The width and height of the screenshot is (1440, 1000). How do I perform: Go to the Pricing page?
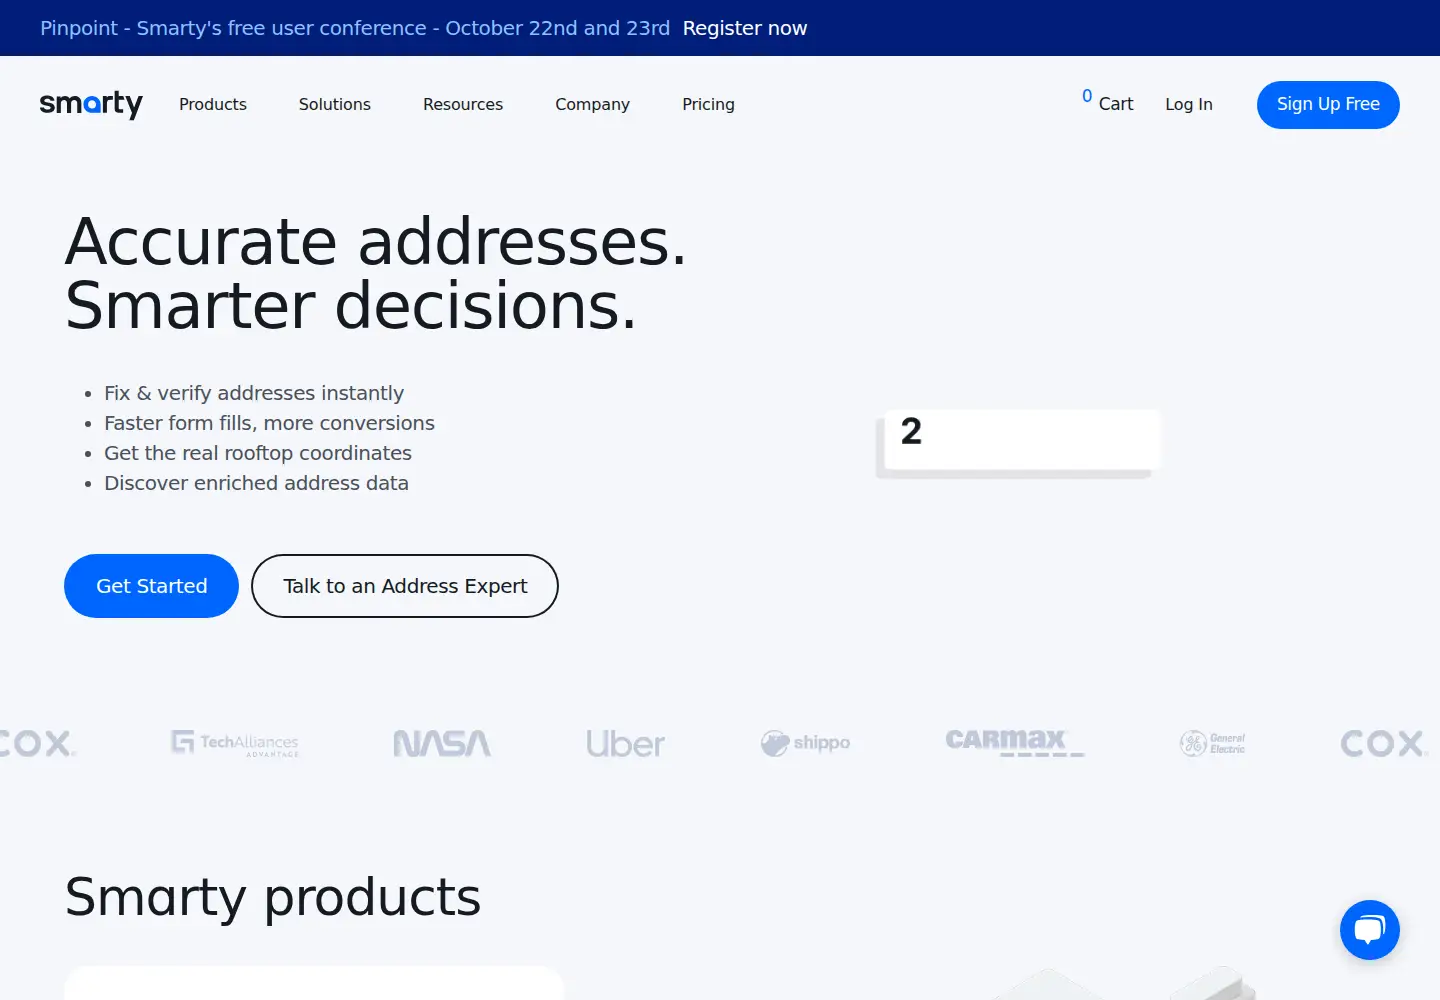pos(708,104)
